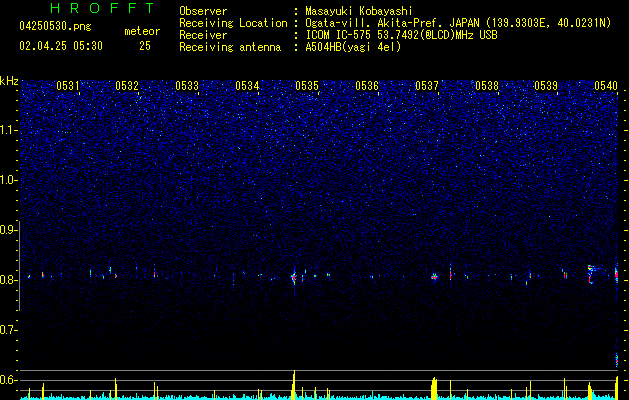Click the 0534 time marker
The image size is (629, 400).
tap(247, 86)
